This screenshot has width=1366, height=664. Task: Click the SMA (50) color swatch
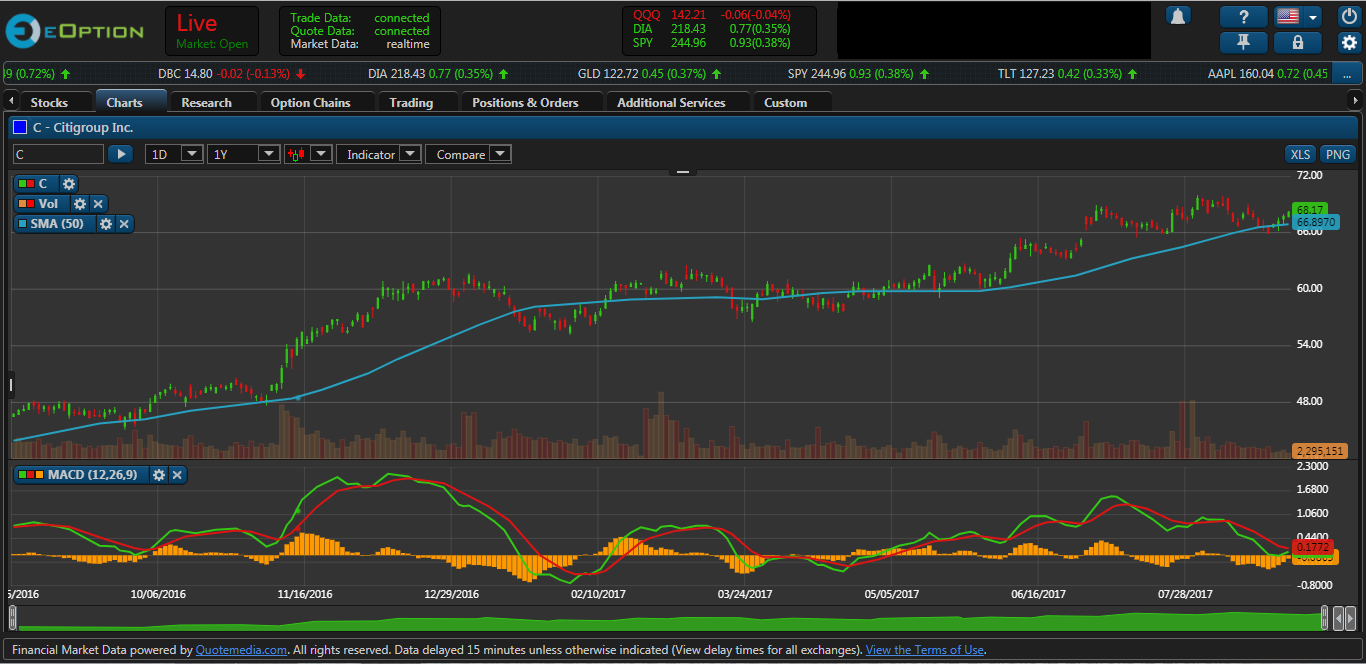pos(23,224)
